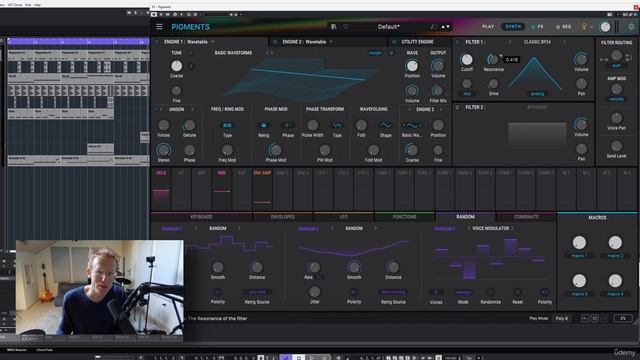The height and width of the screenshot is (360, 640).
Task: Click the lightbulb sound design tips icon
Action: [x=584, y=27]
